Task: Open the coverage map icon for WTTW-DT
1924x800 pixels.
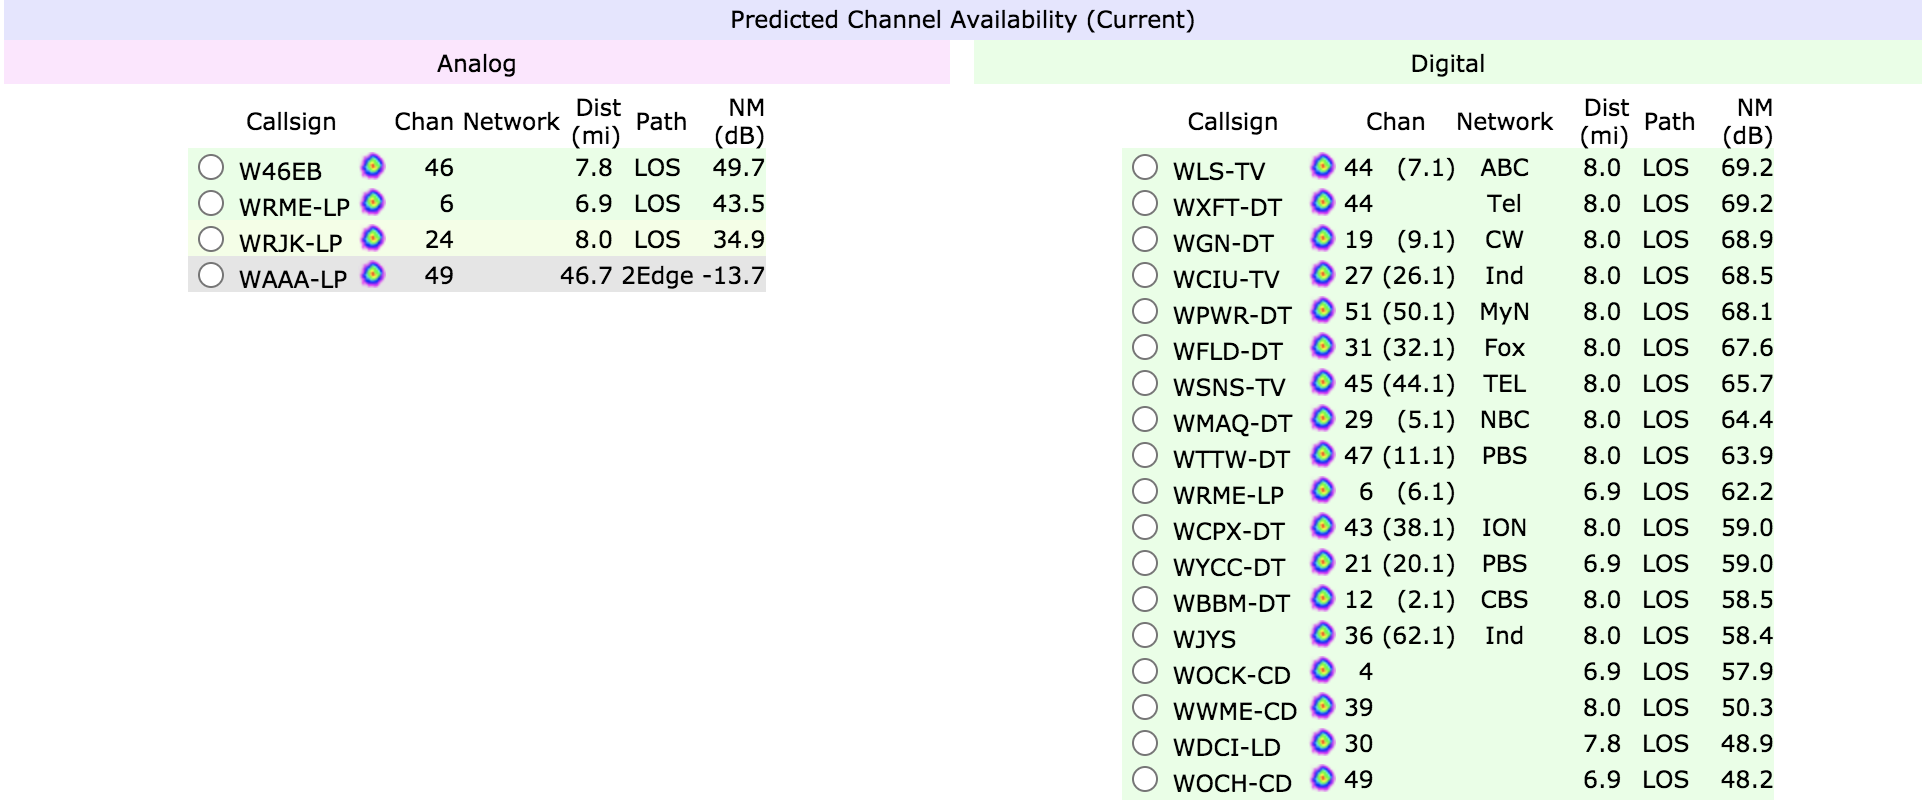Action: point(1323,453)
